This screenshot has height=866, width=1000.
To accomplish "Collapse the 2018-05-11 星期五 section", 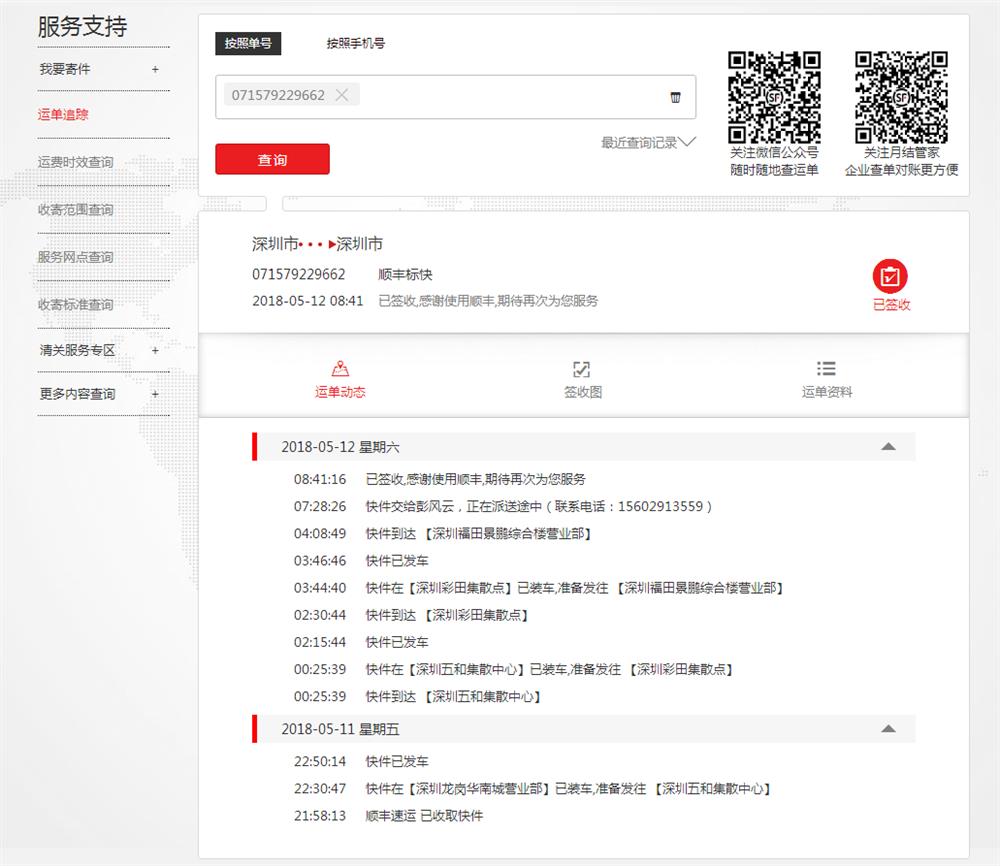I will [x=888, y=729].
